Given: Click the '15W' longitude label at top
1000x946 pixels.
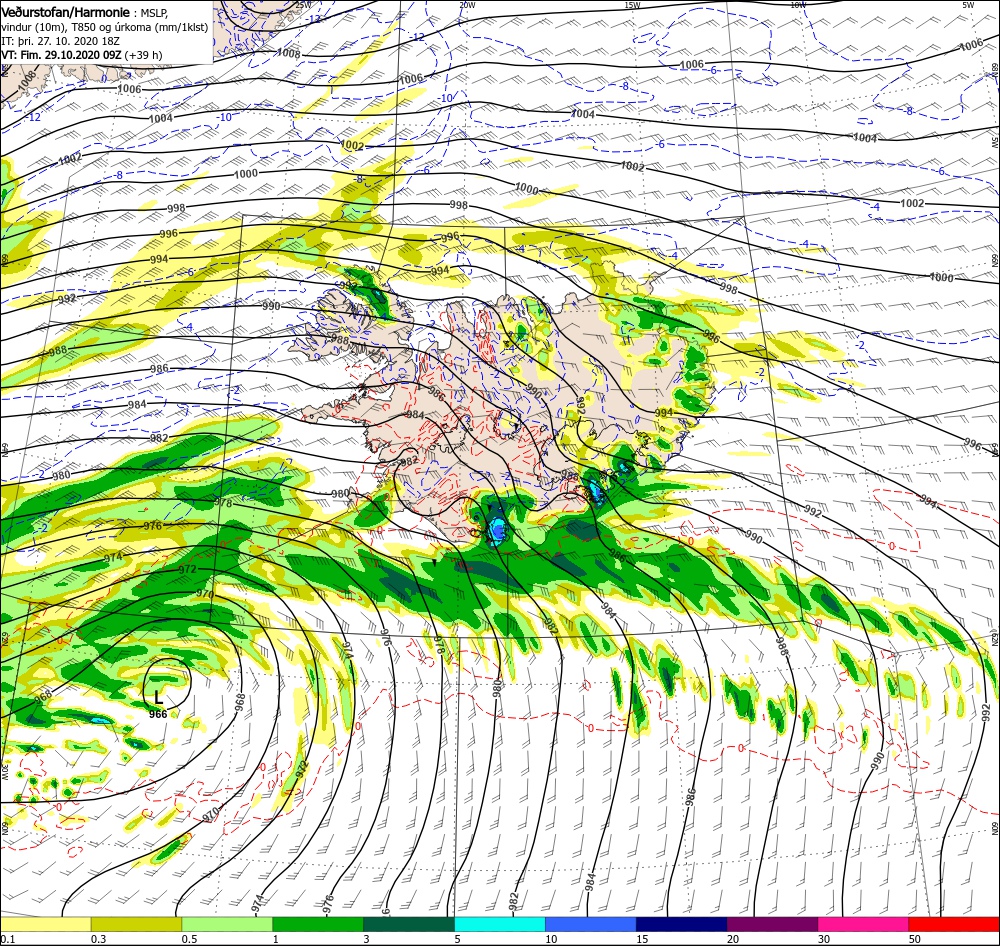Looking at the screenshot, I should 632,4.
